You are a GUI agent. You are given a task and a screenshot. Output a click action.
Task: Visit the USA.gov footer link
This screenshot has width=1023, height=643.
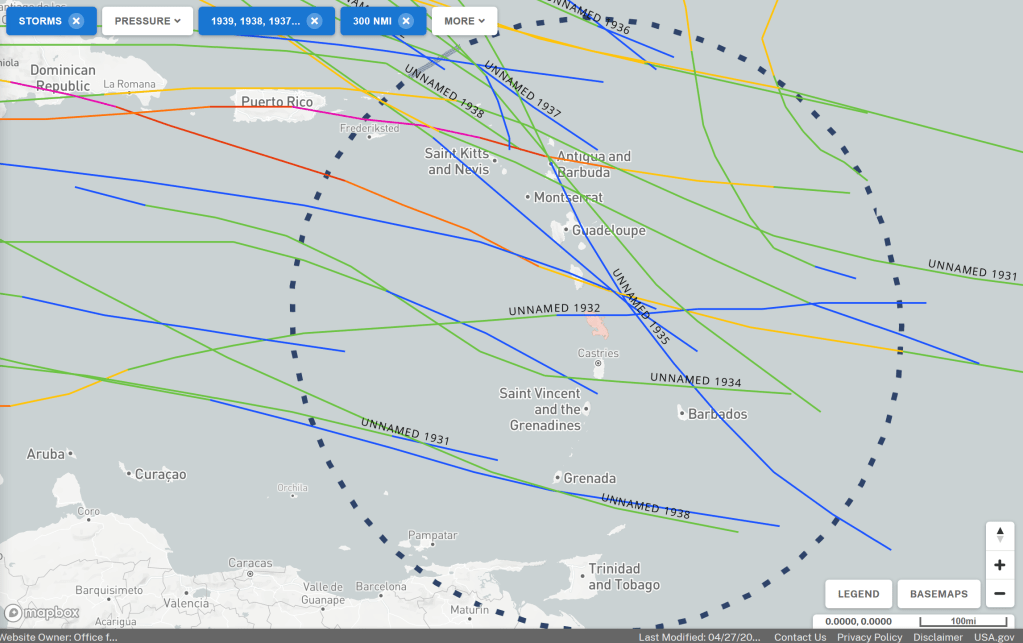click(x=994, y=637)
